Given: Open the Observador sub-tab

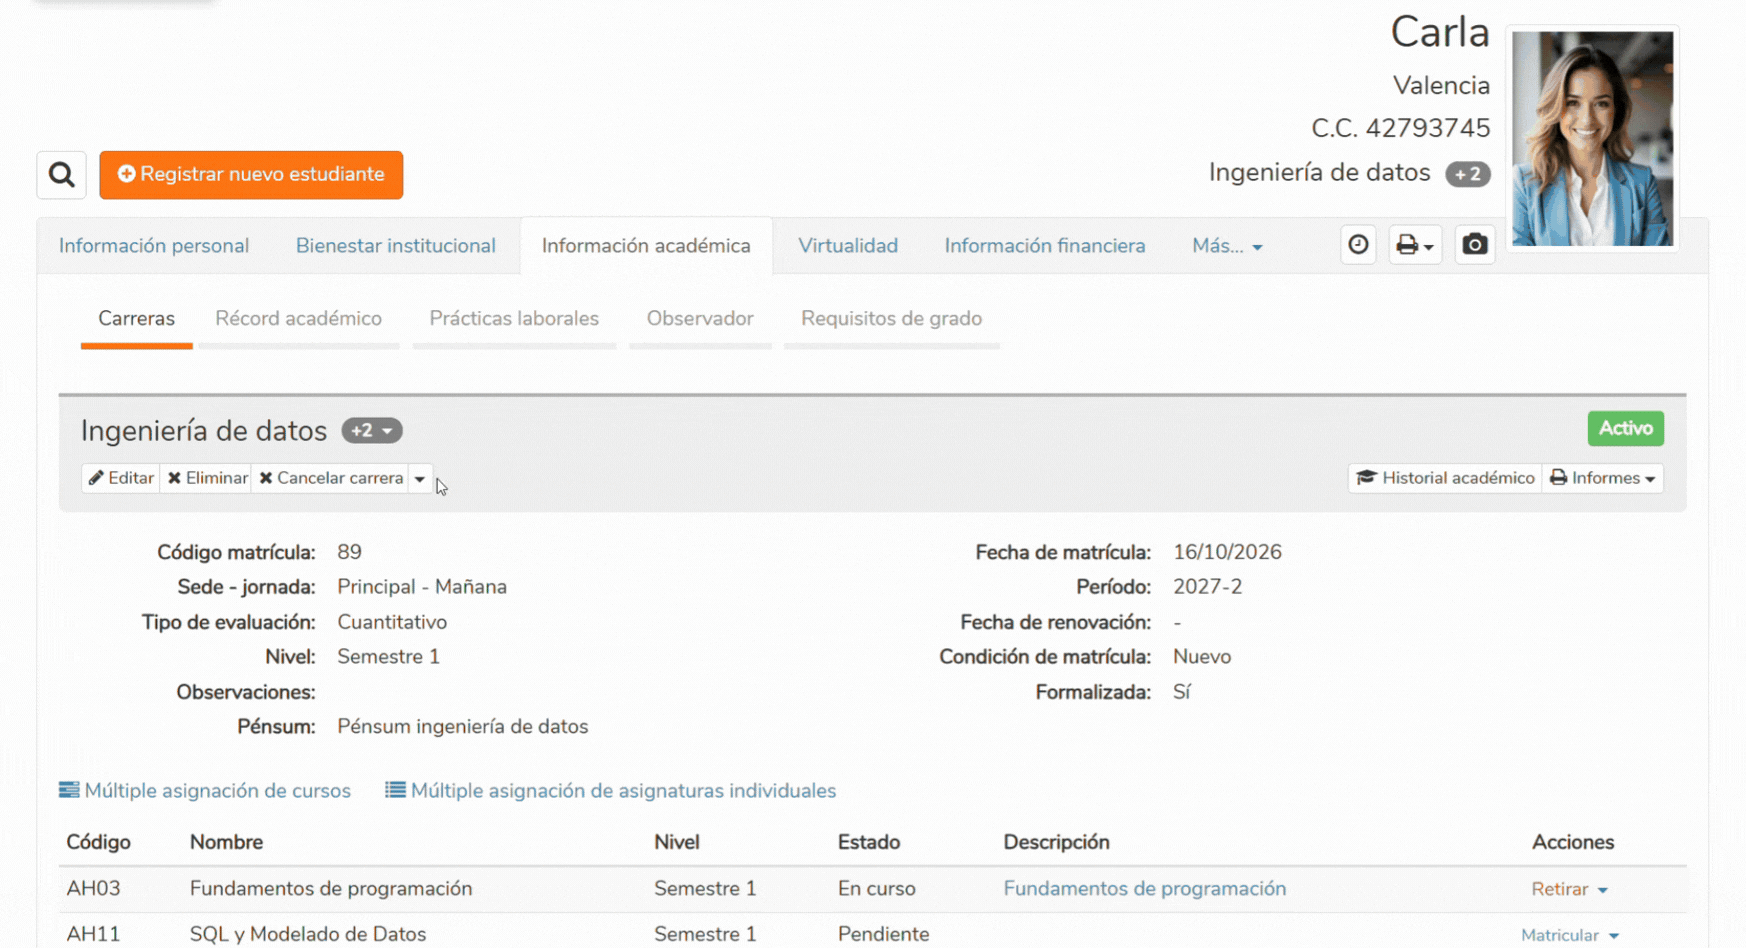Looking at the screenshot, I should tap(700, 319).
